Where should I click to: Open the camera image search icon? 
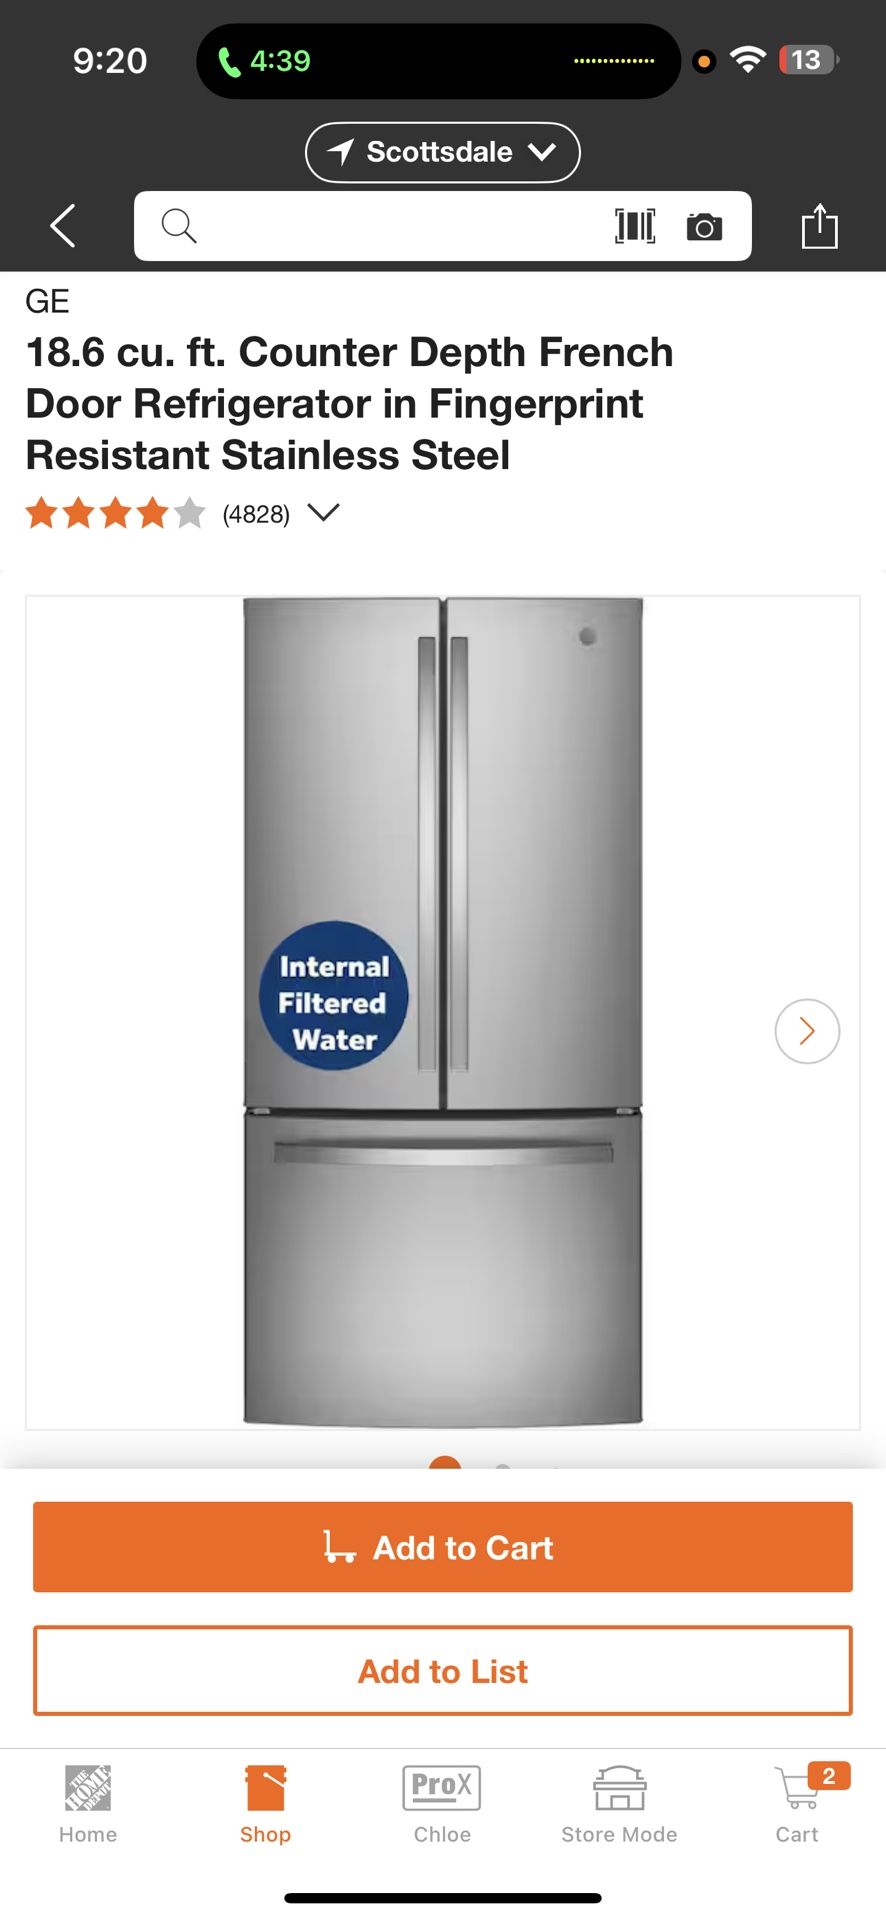[x=704, y=227]
